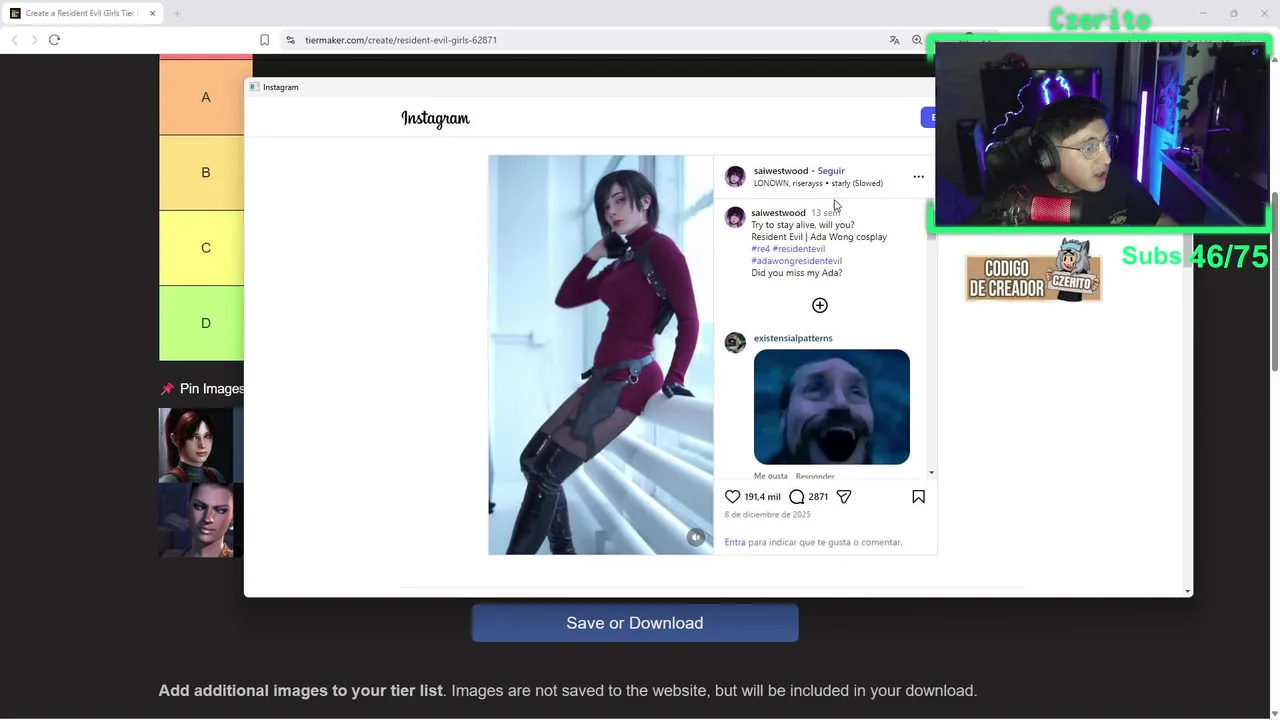Viewport: 1280px width, 720px height.
Task: Go back in the browser
Action: pyautogui.click(x=14, y=40)
